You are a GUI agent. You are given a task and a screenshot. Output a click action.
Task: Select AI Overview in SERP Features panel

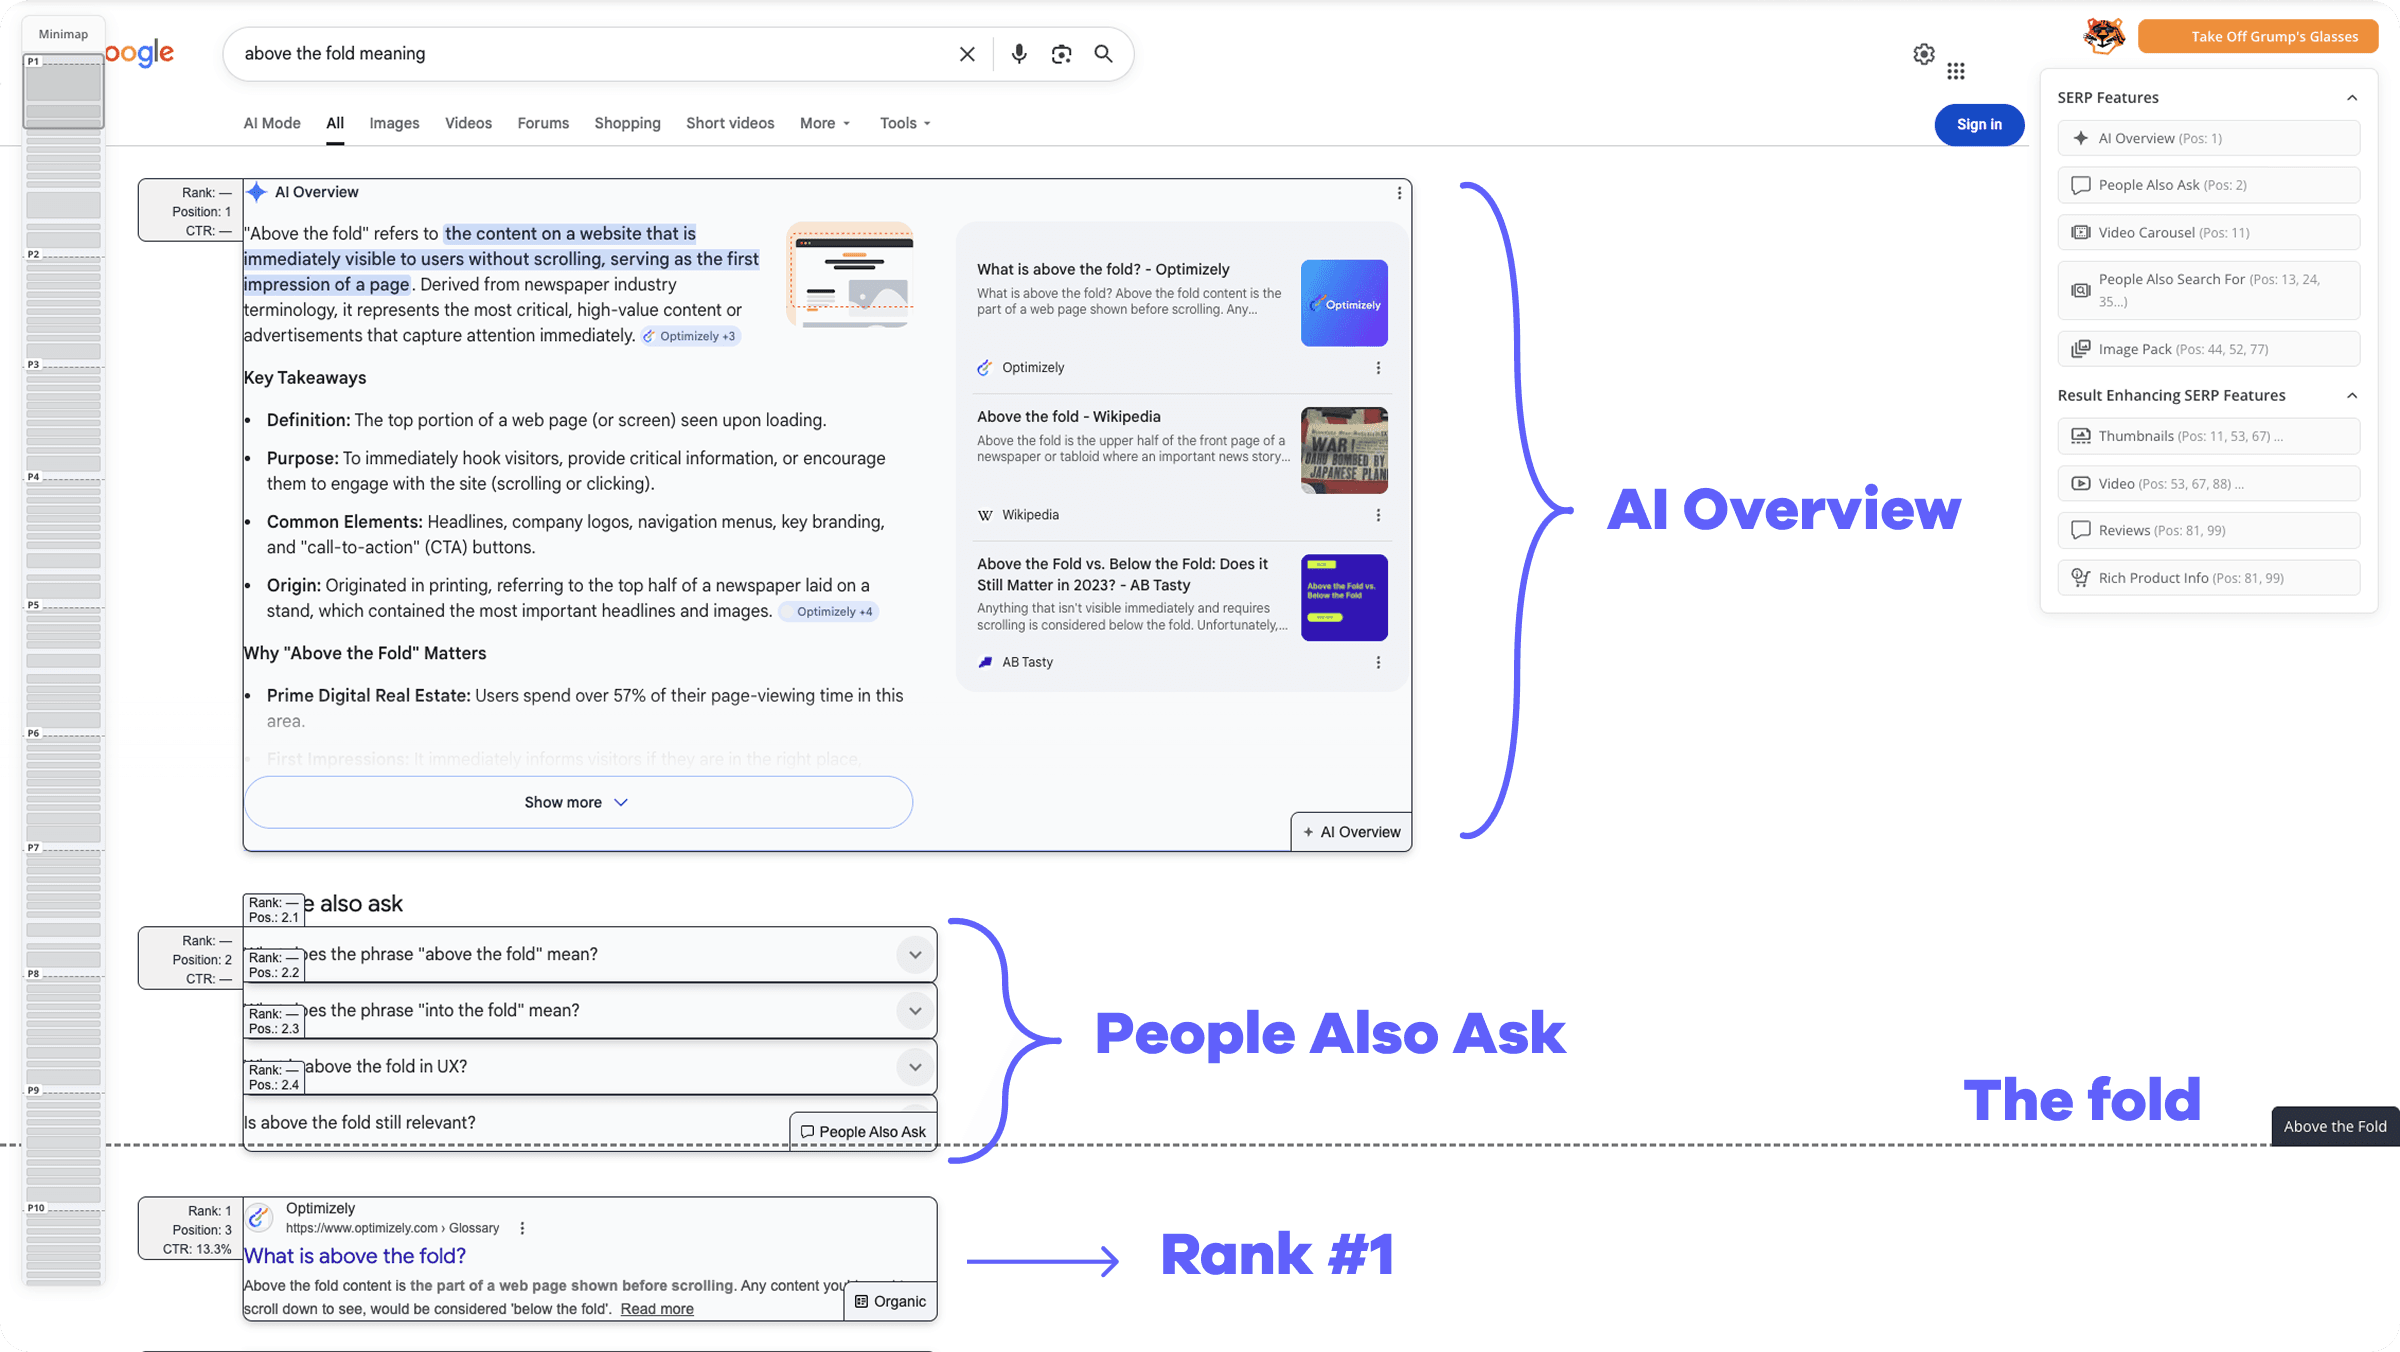point(2208,138)
